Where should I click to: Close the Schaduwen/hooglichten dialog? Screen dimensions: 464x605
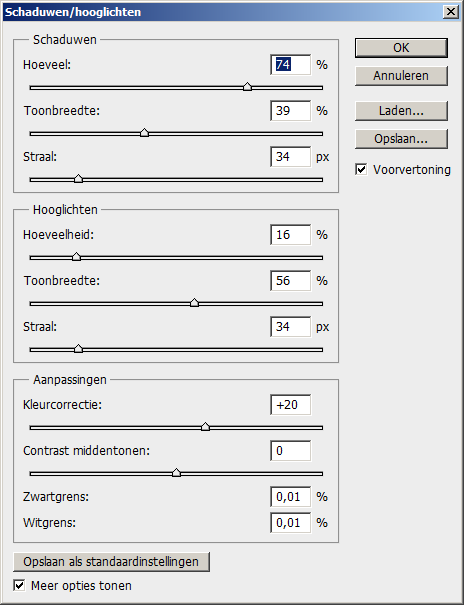[451, 12]
